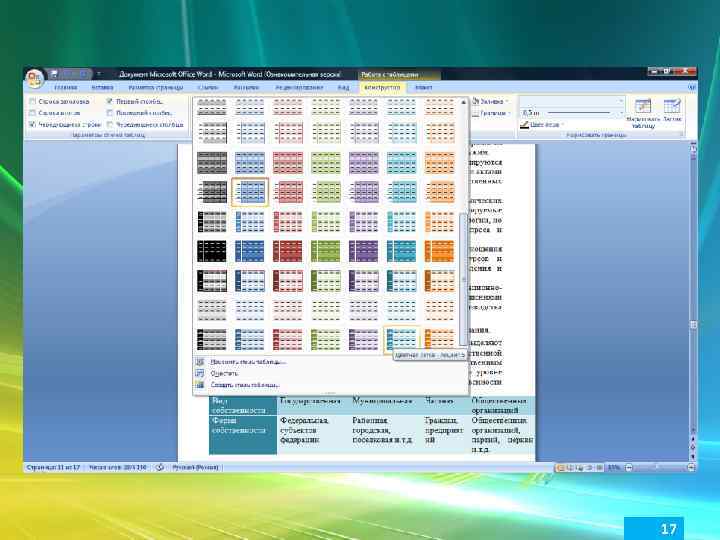Toggle the Banded Columns (Чередующиеся столбцы) checkbox
This screenshot has height=540, width=720.
pyautogui.click(x=110, y=124)
